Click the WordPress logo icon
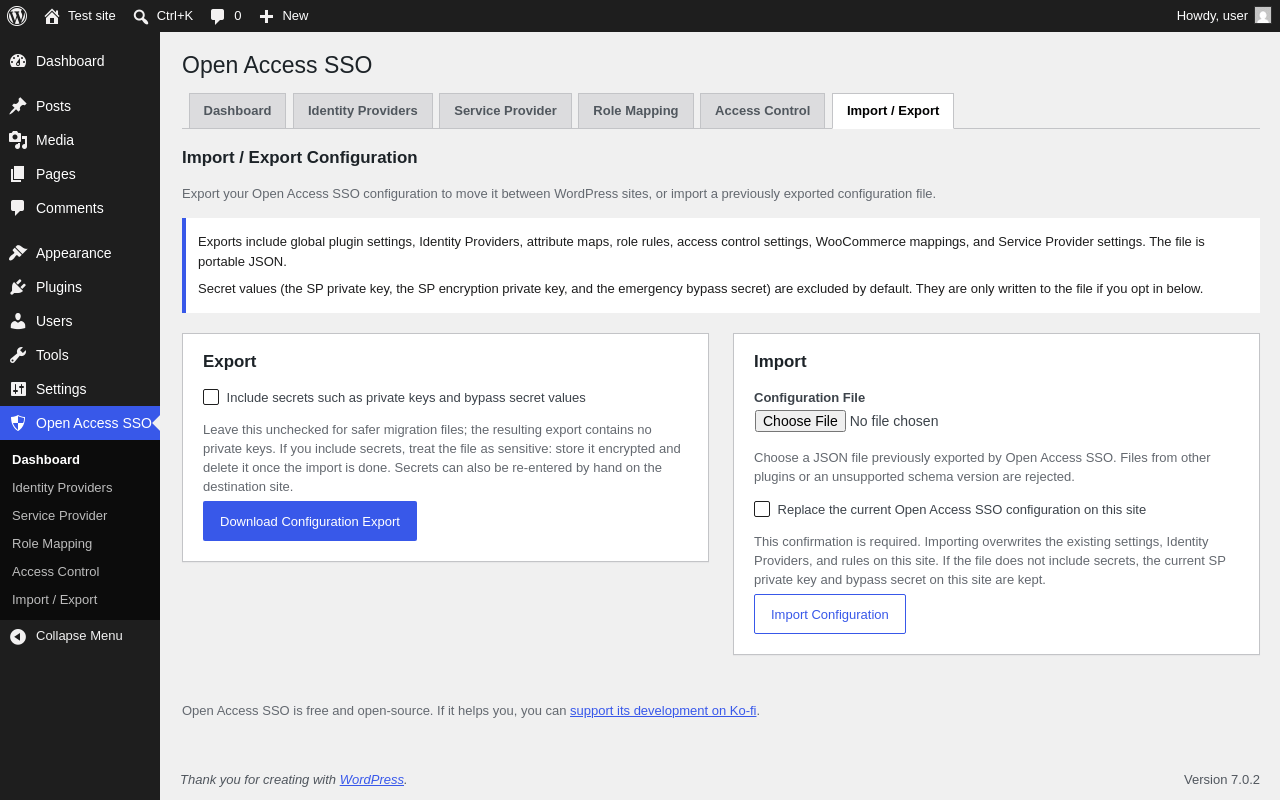Viewport: 1280px width, 800px height. (x=17, y=16)
